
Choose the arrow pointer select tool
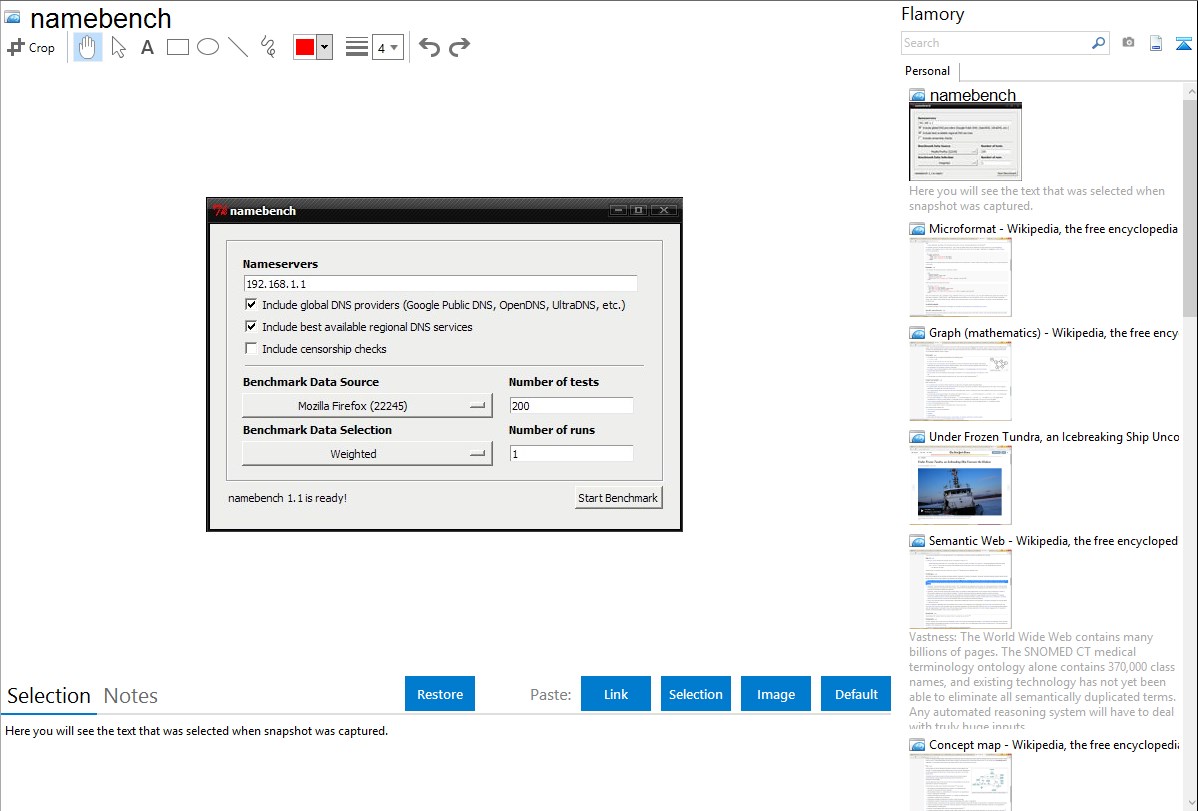pos(118,47)
